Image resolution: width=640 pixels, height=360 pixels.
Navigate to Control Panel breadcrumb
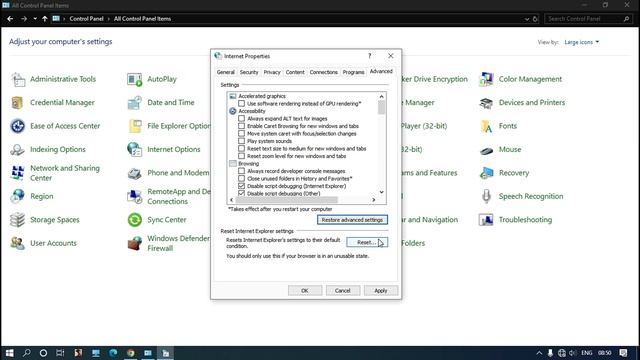87,19
